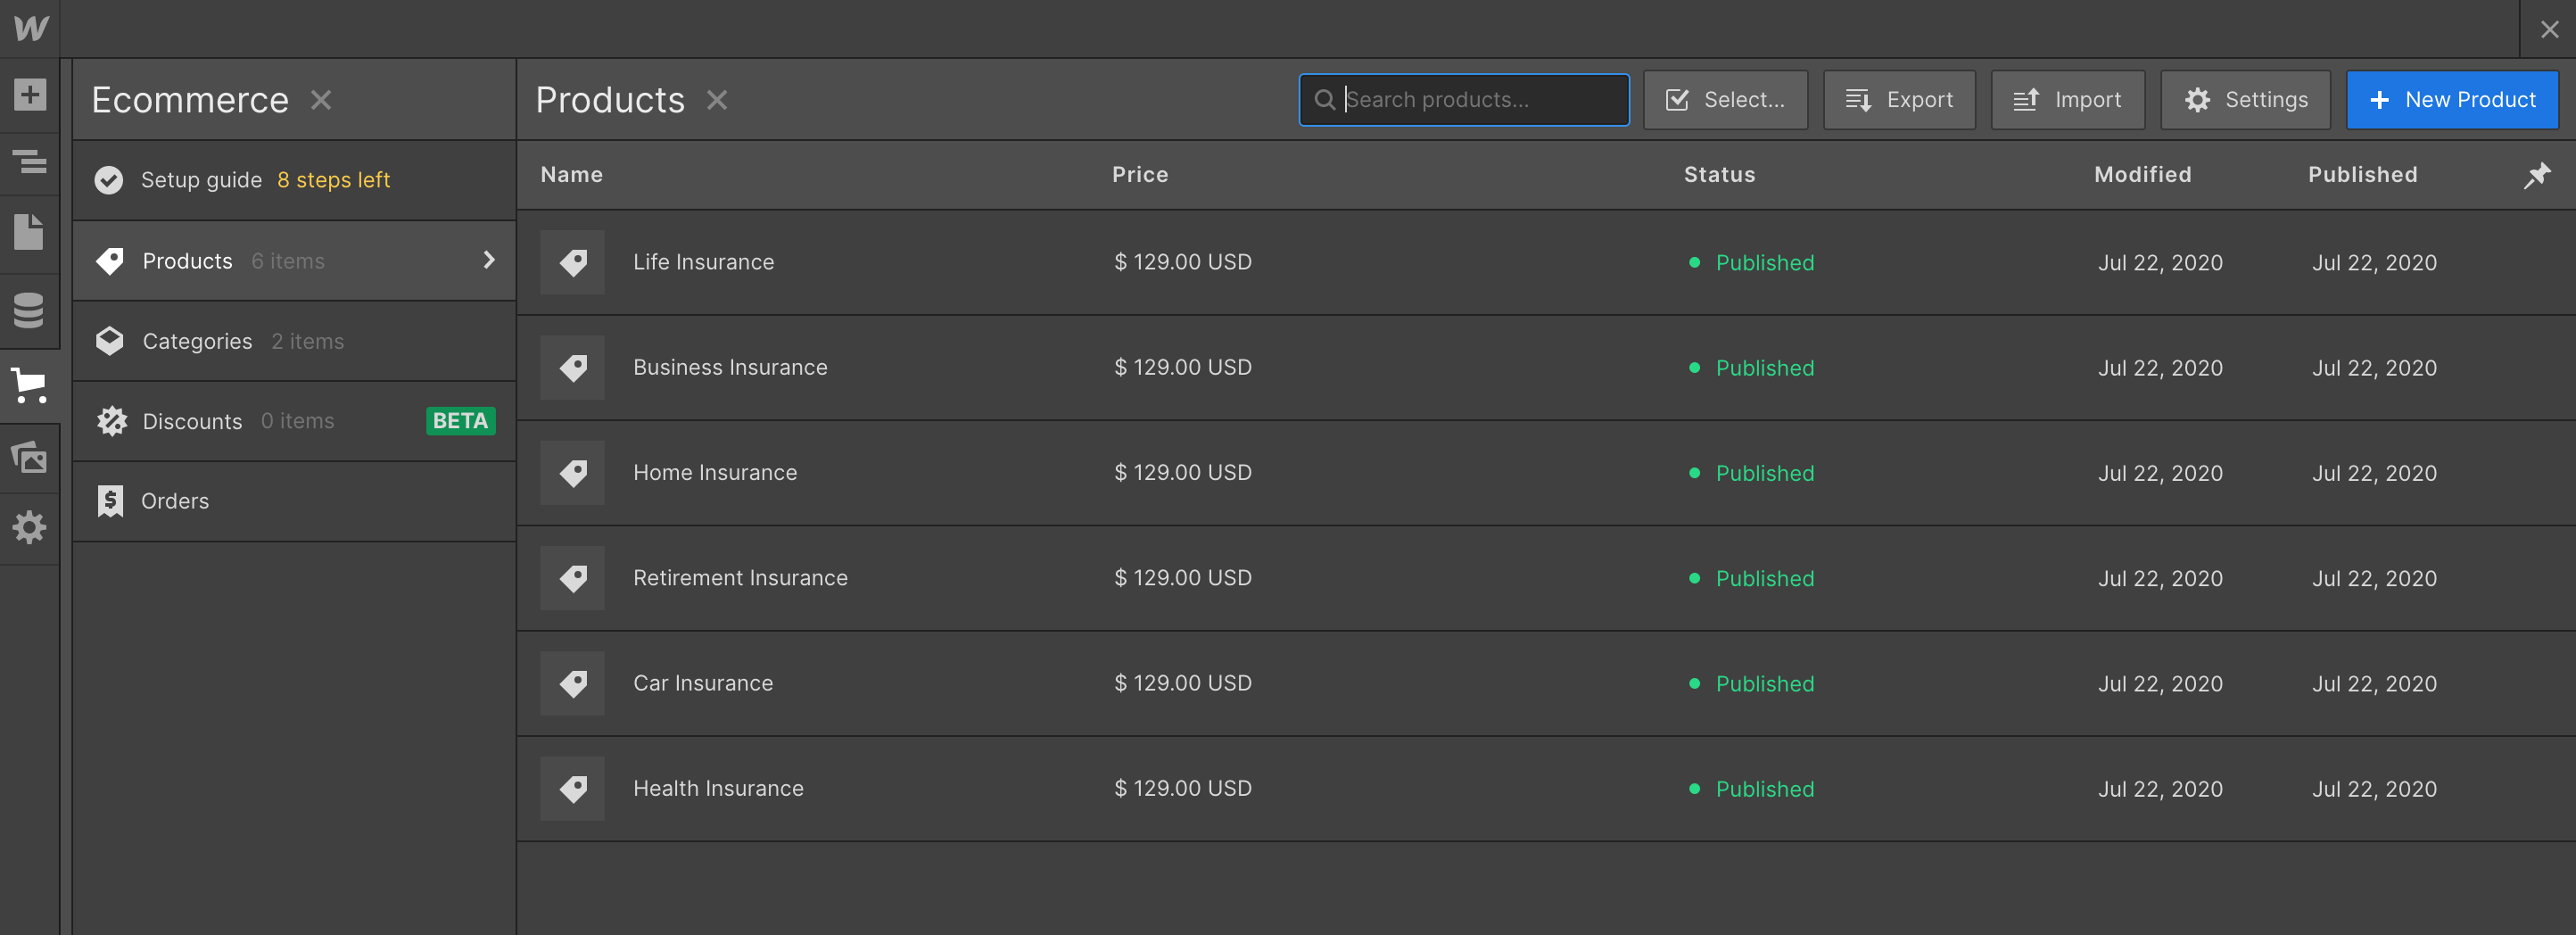This screenshot has width=2576, height=935.
Task: Open the Add Elements panel
Action: (29, 95)
